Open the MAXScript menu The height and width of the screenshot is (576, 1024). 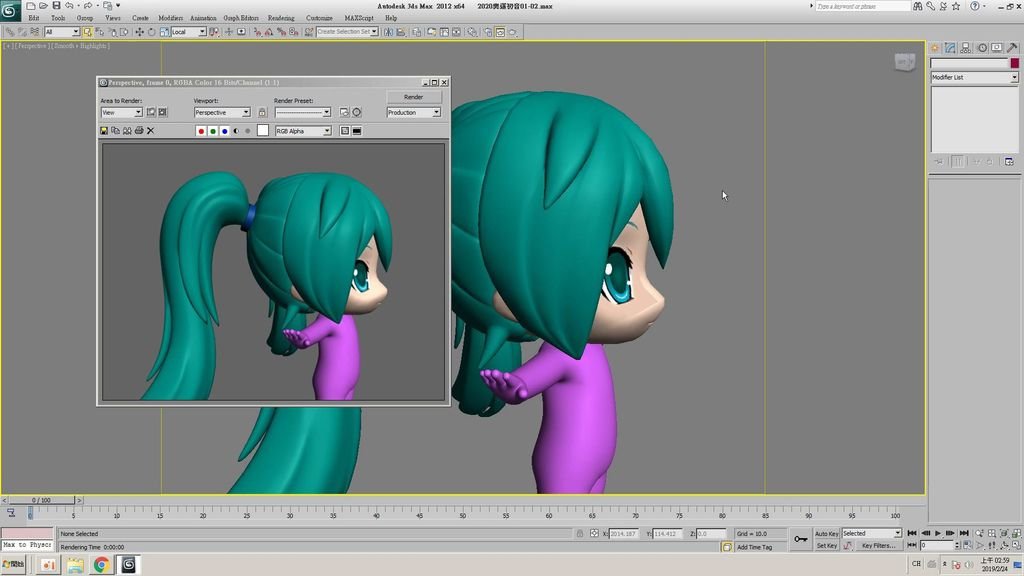pos(359,18)
